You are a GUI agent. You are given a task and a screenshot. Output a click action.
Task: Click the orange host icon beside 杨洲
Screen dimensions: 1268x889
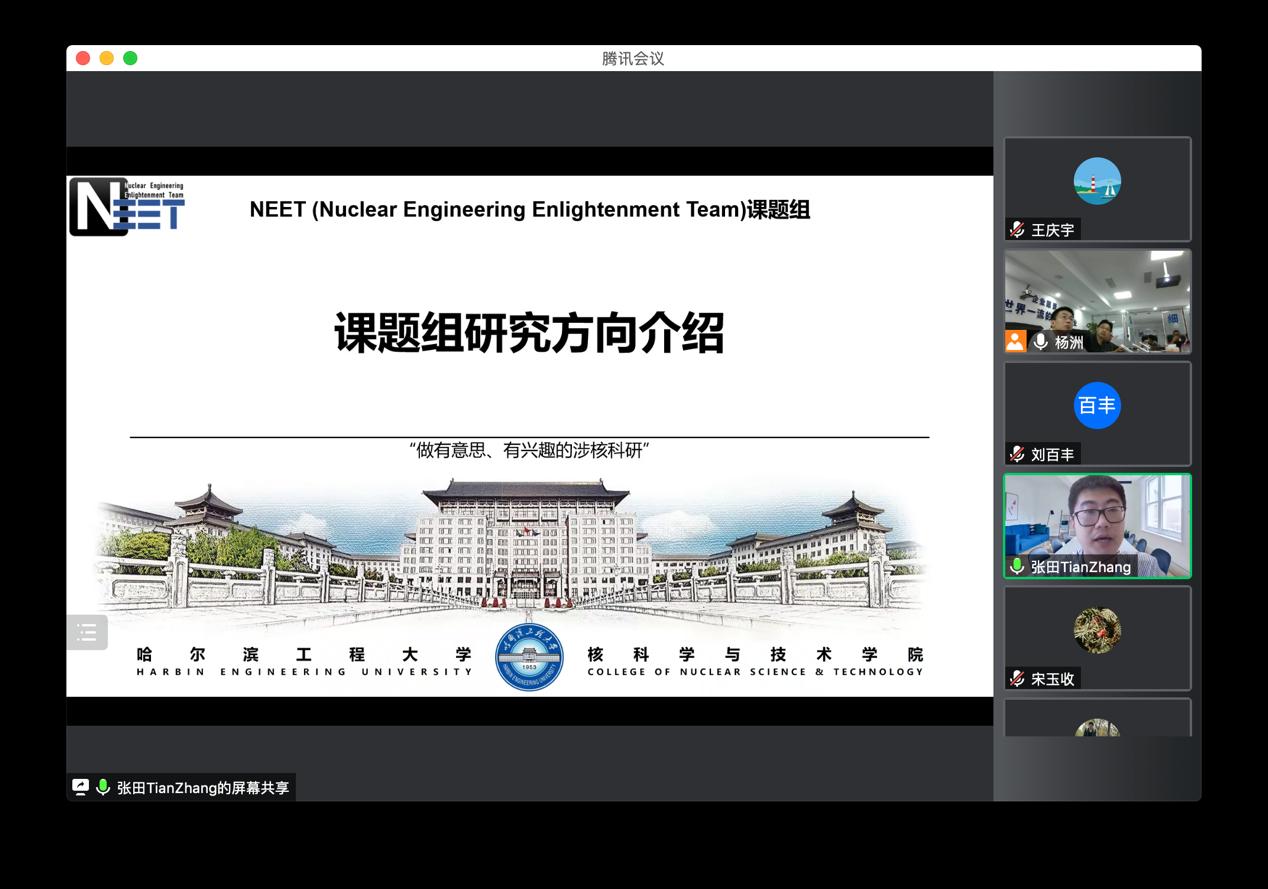click(x=1016, y=342)
